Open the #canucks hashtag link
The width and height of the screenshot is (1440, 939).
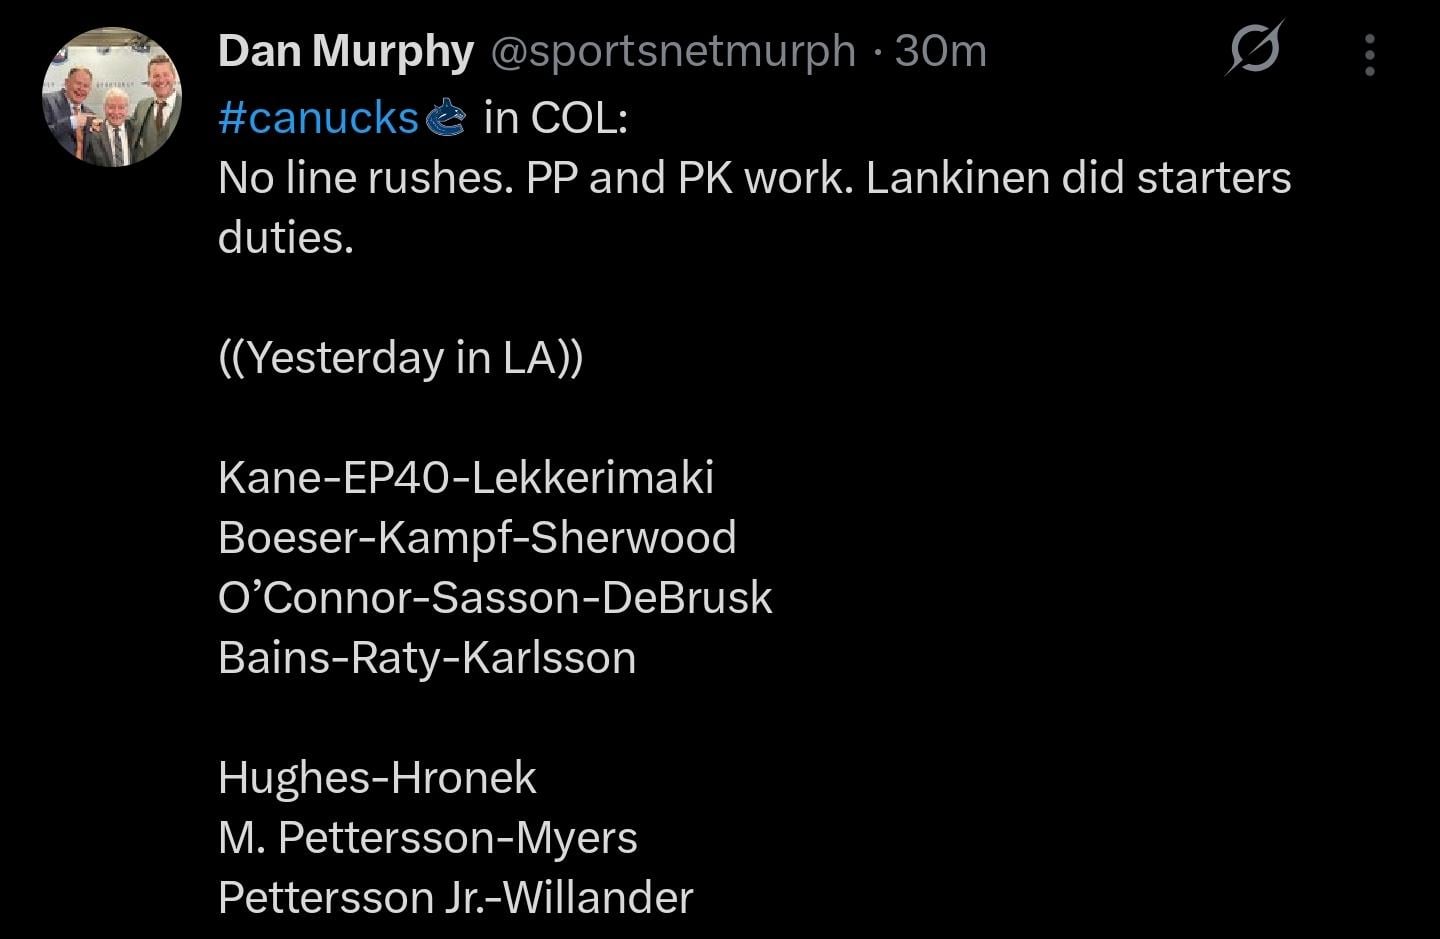316,117
